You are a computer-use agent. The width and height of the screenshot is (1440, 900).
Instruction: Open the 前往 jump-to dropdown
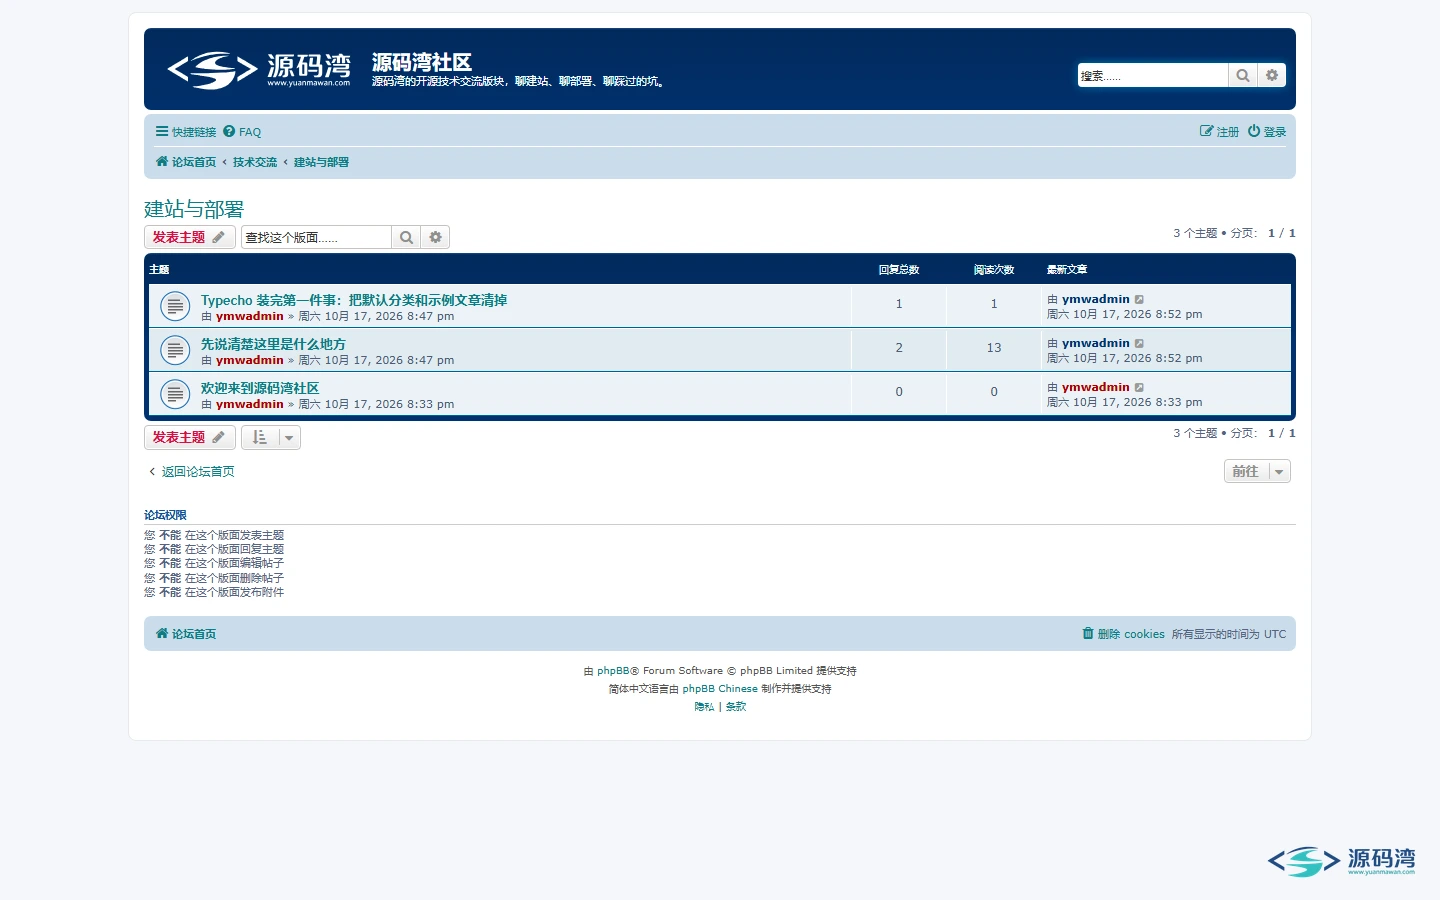1257,471
